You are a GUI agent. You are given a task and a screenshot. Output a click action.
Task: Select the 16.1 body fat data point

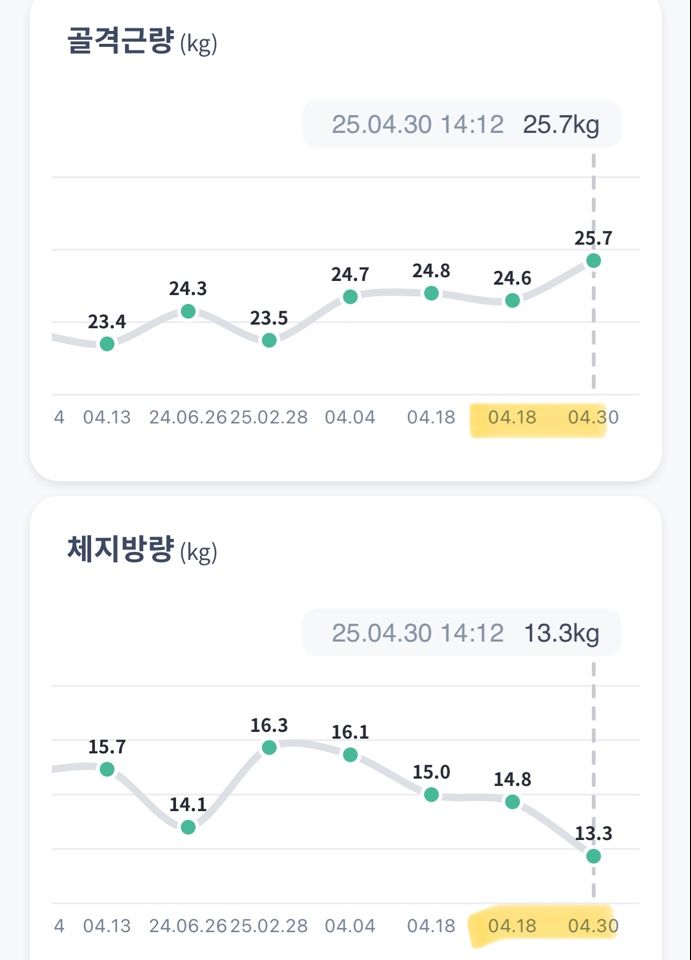(x=350, y=755)
